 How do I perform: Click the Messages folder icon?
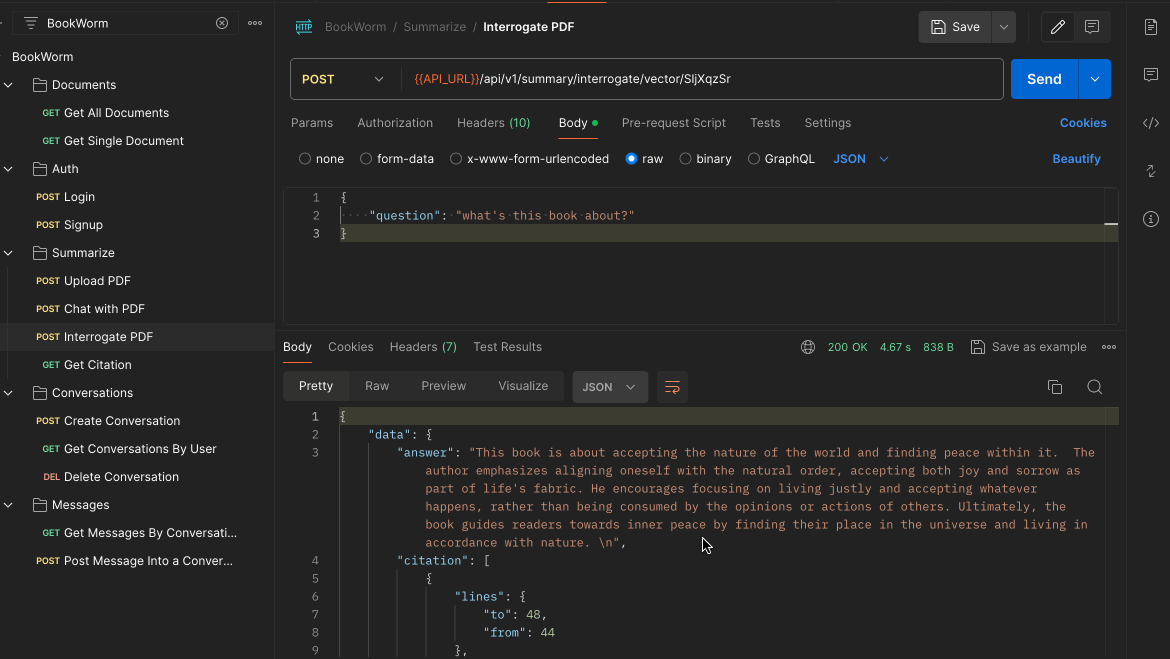[40, 505]
